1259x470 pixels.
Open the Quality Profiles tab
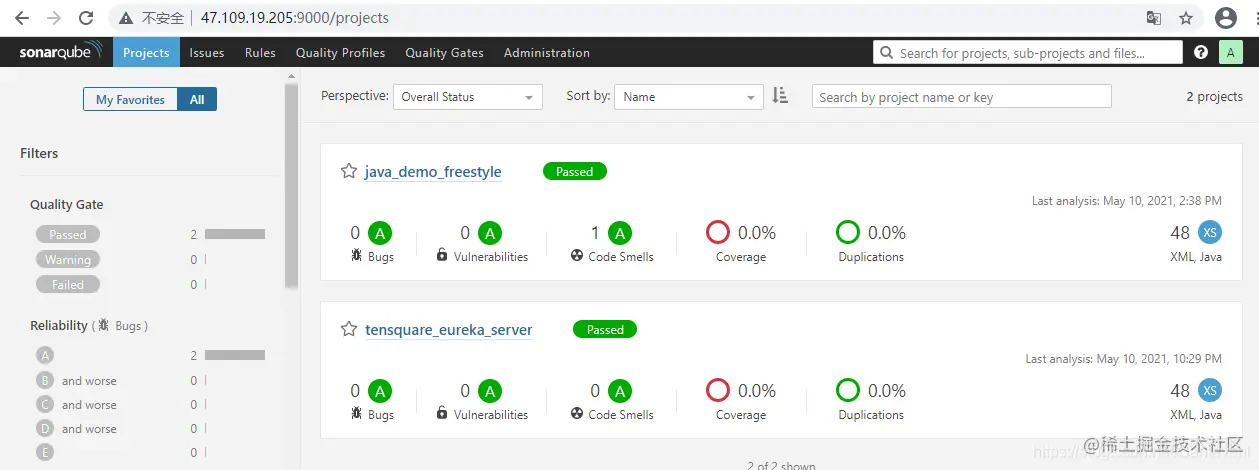coord(340,52)
